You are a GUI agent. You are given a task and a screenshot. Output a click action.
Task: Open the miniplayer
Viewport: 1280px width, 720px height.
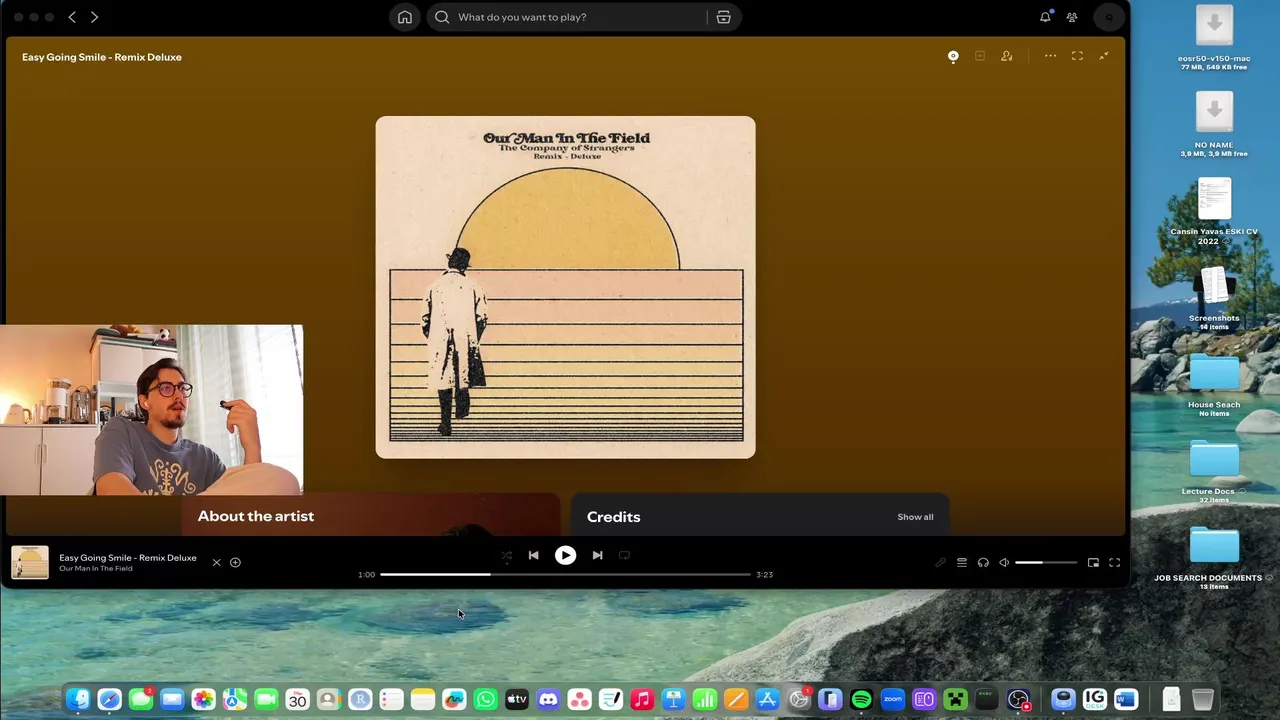1093,562
